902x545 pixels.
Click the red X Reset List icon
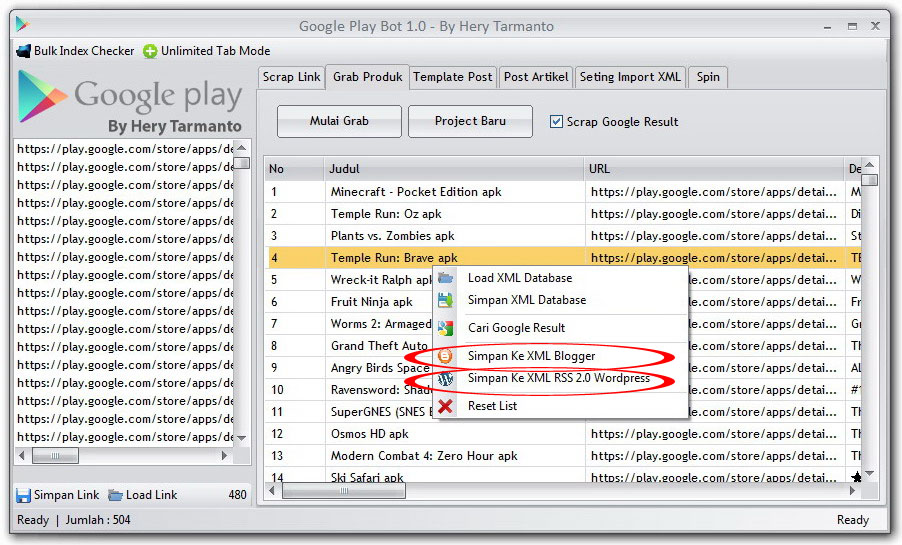(x=445, y=406)
